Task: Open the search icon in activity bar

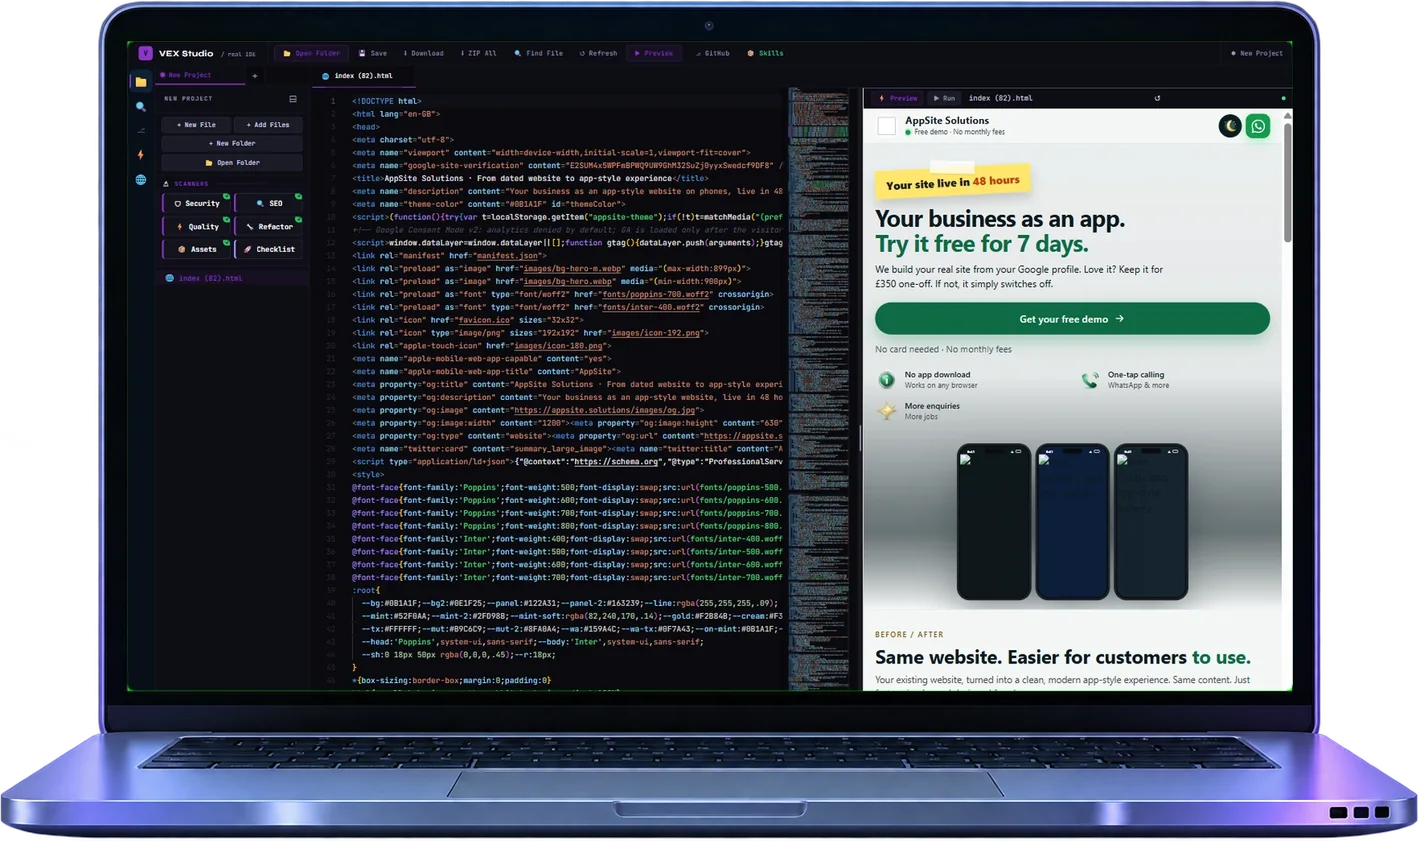Action: click(x=141, y=106)
